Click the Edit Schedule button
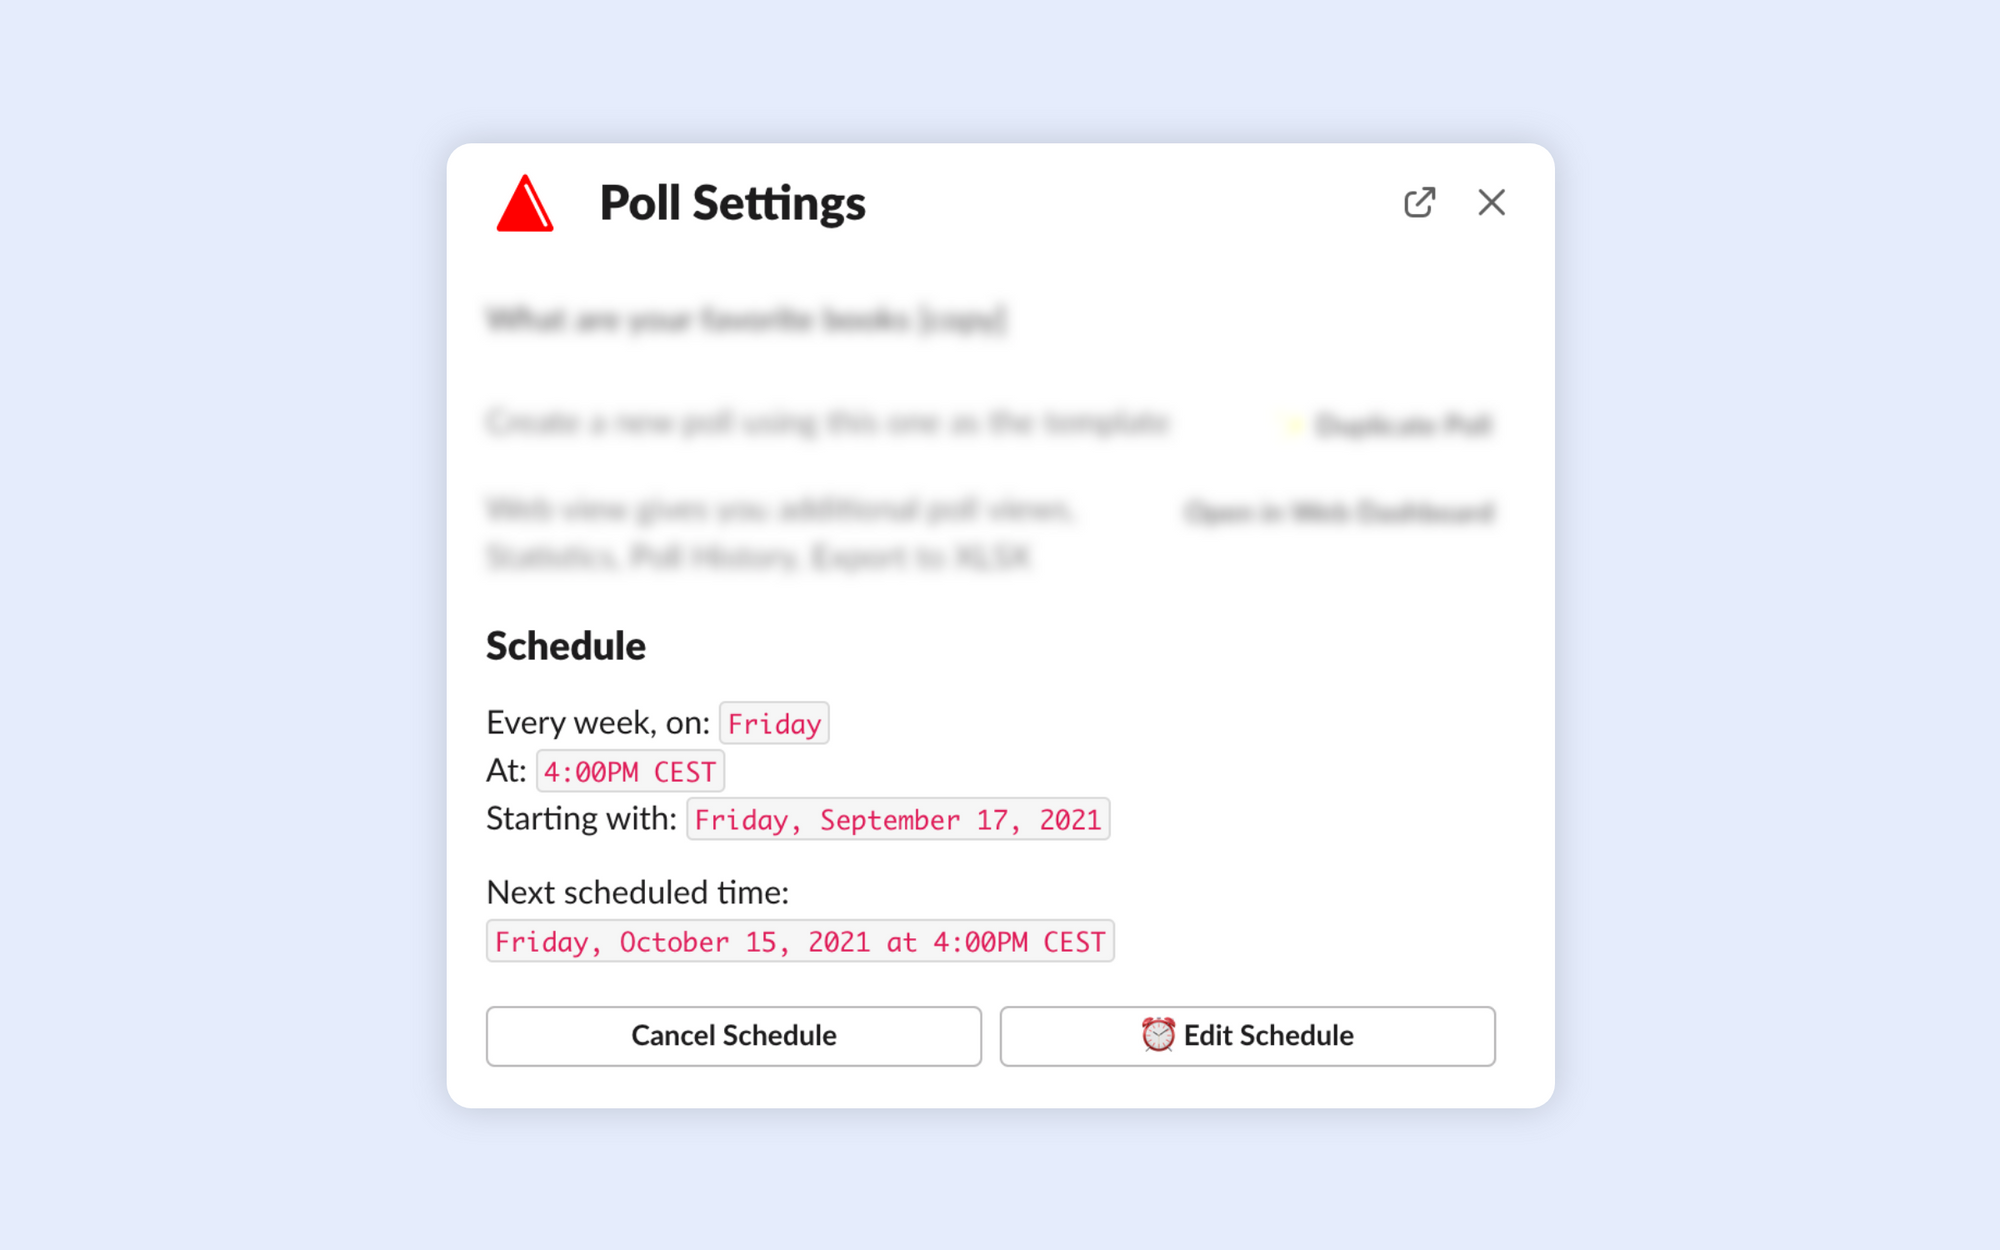 coord(1247,1036)
